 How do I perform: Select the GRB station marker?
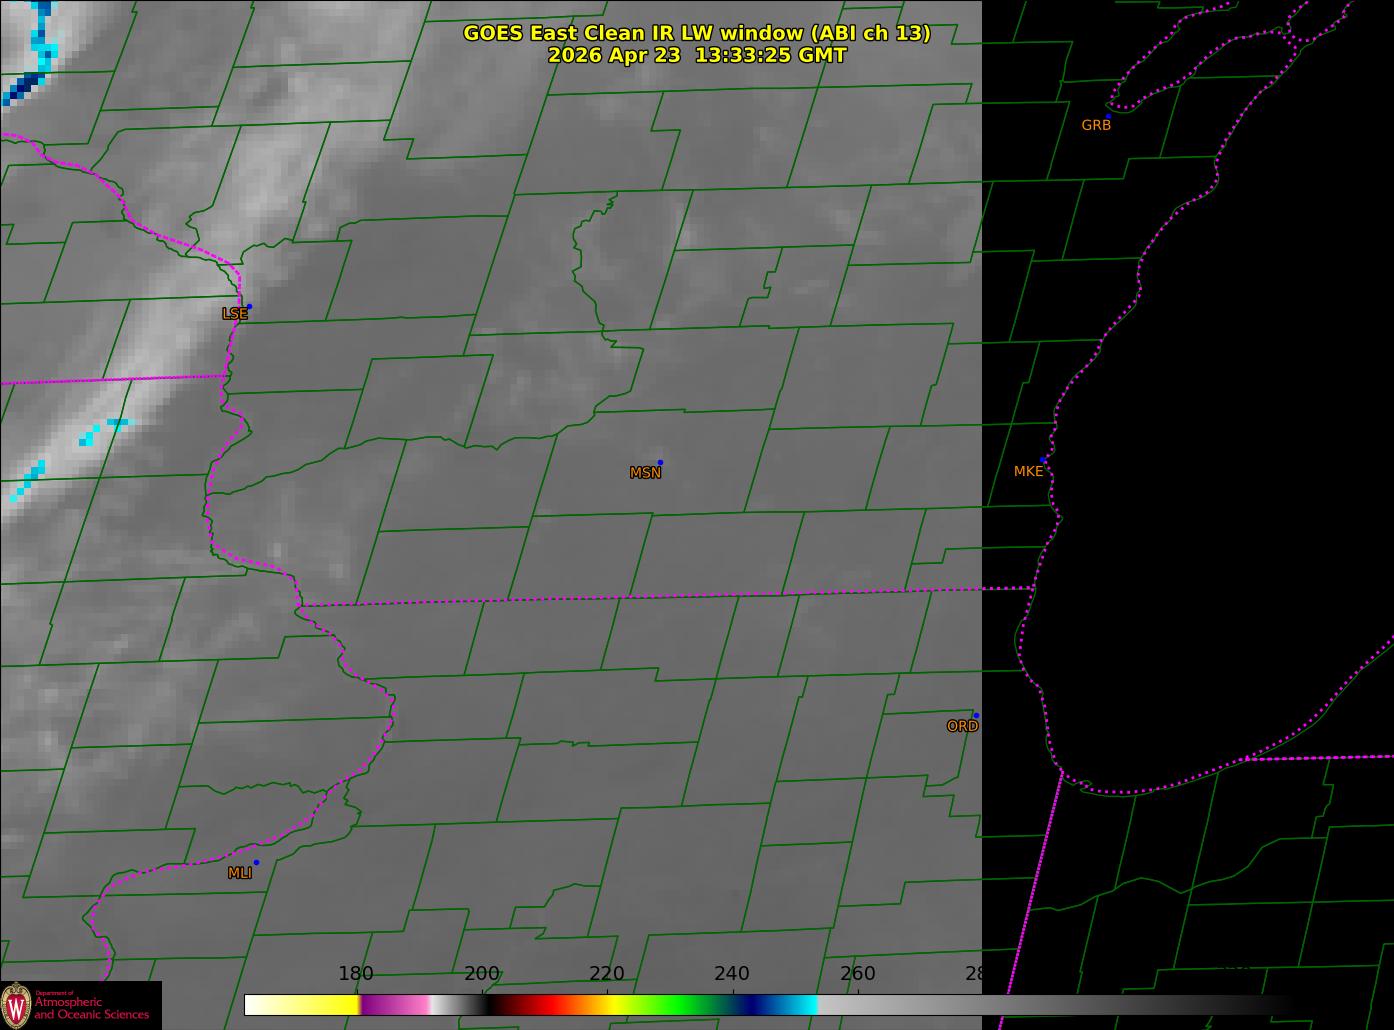point(1108,116)
